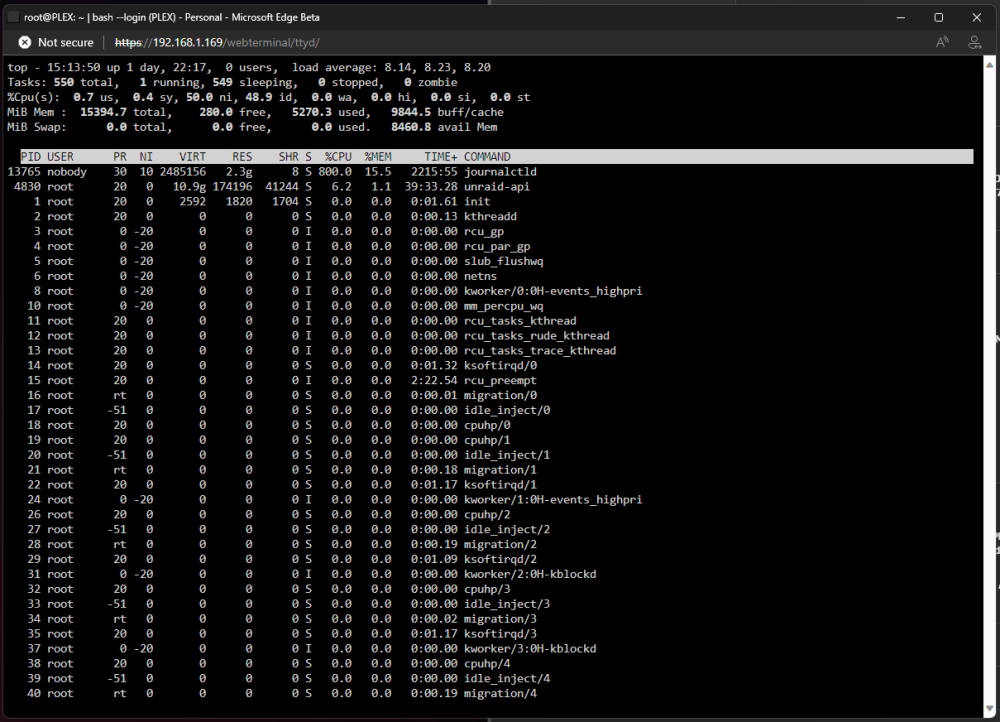
Task: Click the COMMAND column header
Action: [x=487, y=157]
